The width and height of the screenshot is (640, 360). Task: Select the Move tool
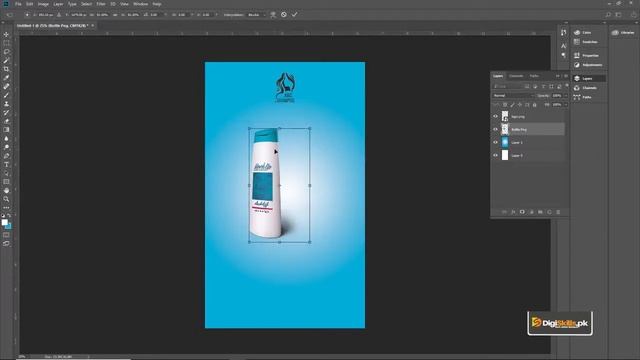click(6, 34)
